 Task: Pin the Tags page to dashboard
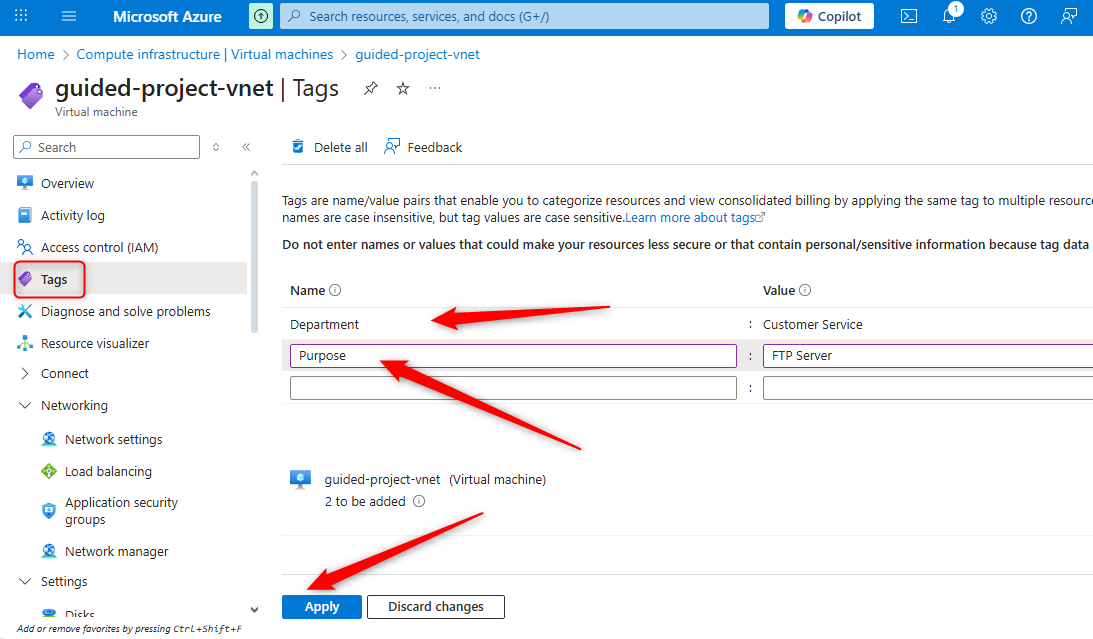pyautogui.click(x=371, y=88)
